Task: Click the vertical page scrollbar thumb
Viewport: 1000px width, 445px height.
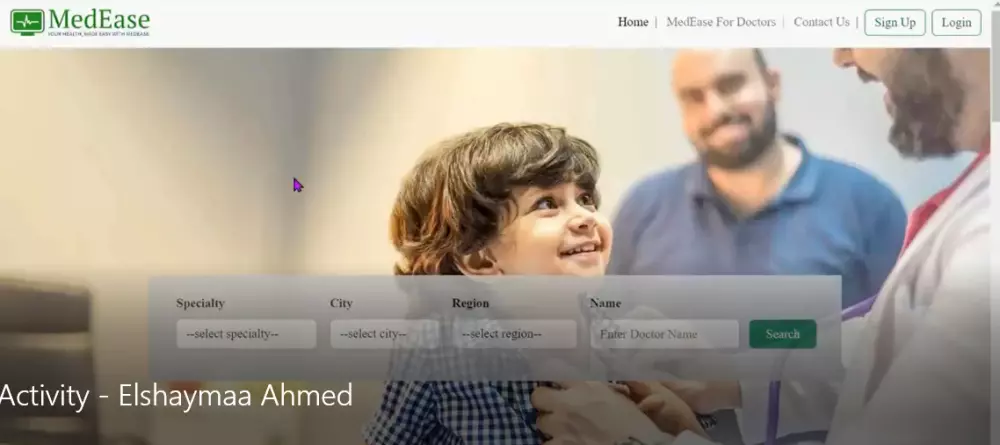Action: tap(996, 64)
